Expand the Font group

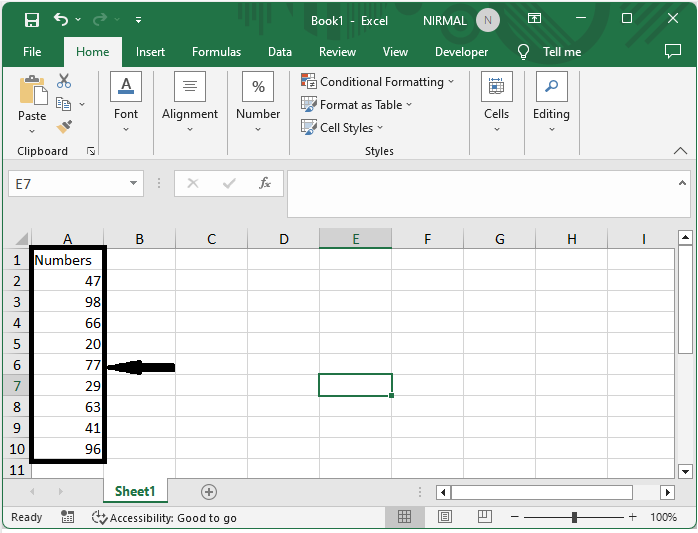(x=126, y=102)
